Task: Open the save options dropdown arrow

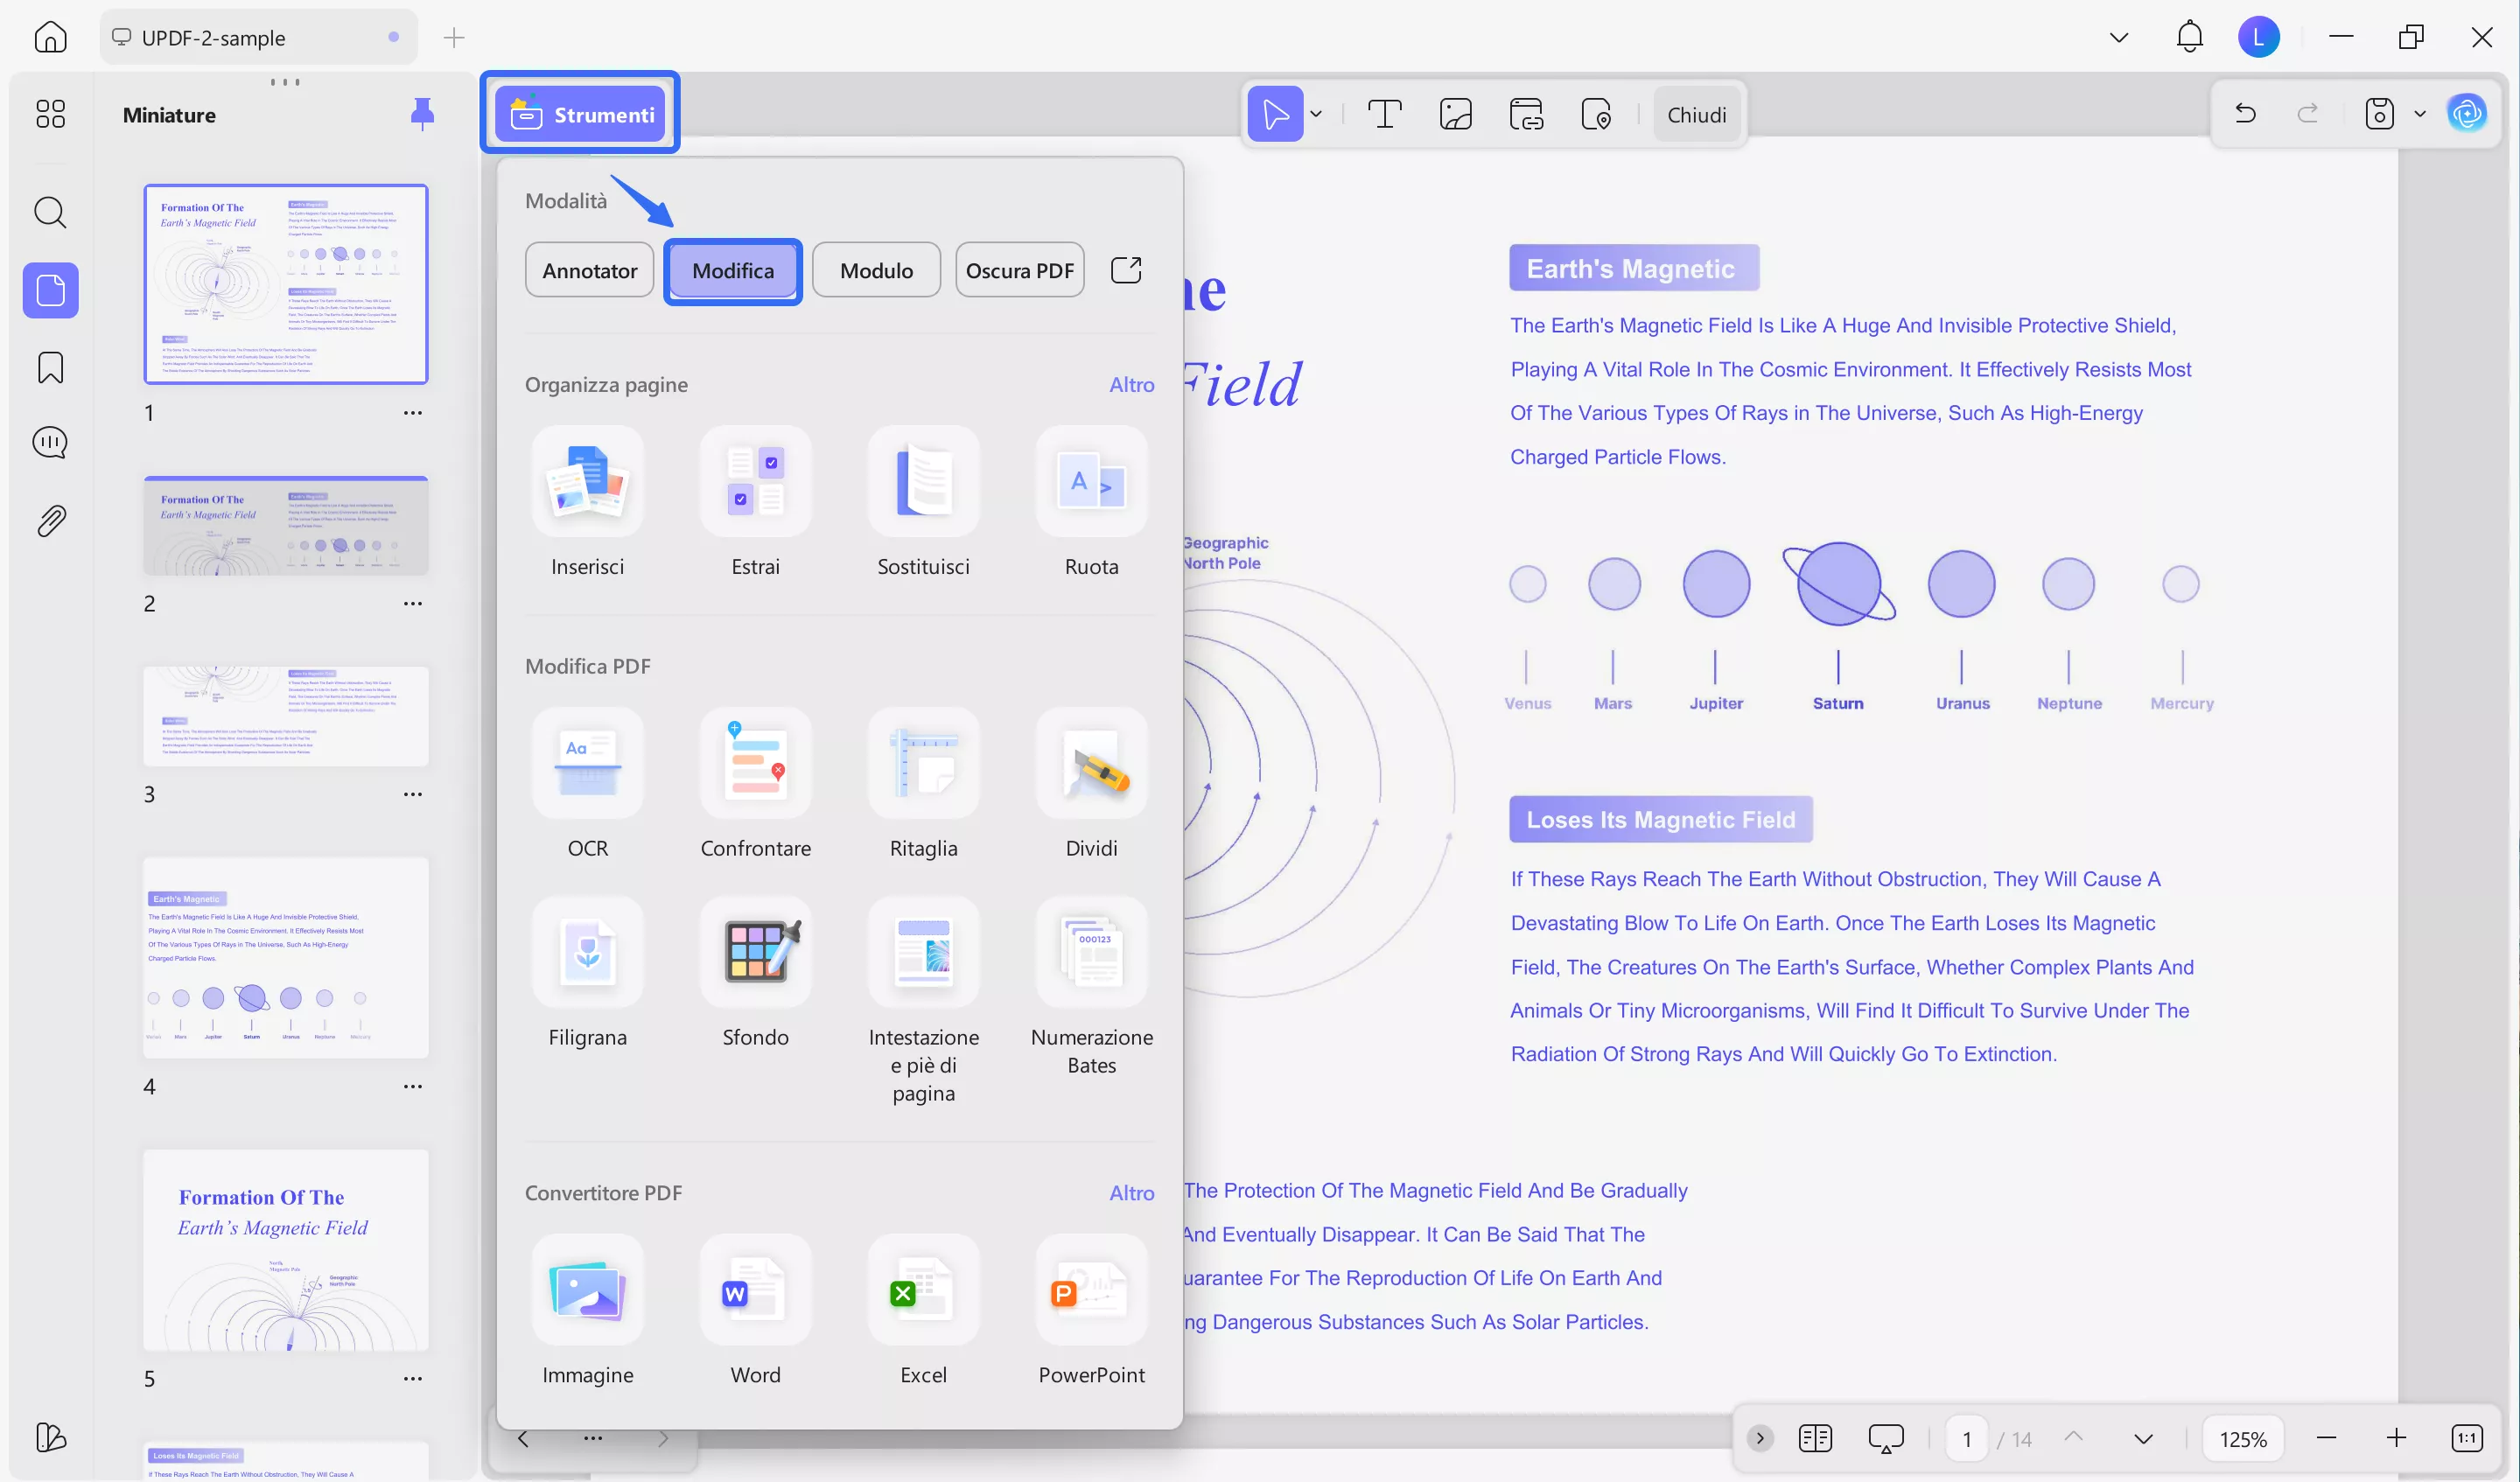Action: (x=2420, y=114)
